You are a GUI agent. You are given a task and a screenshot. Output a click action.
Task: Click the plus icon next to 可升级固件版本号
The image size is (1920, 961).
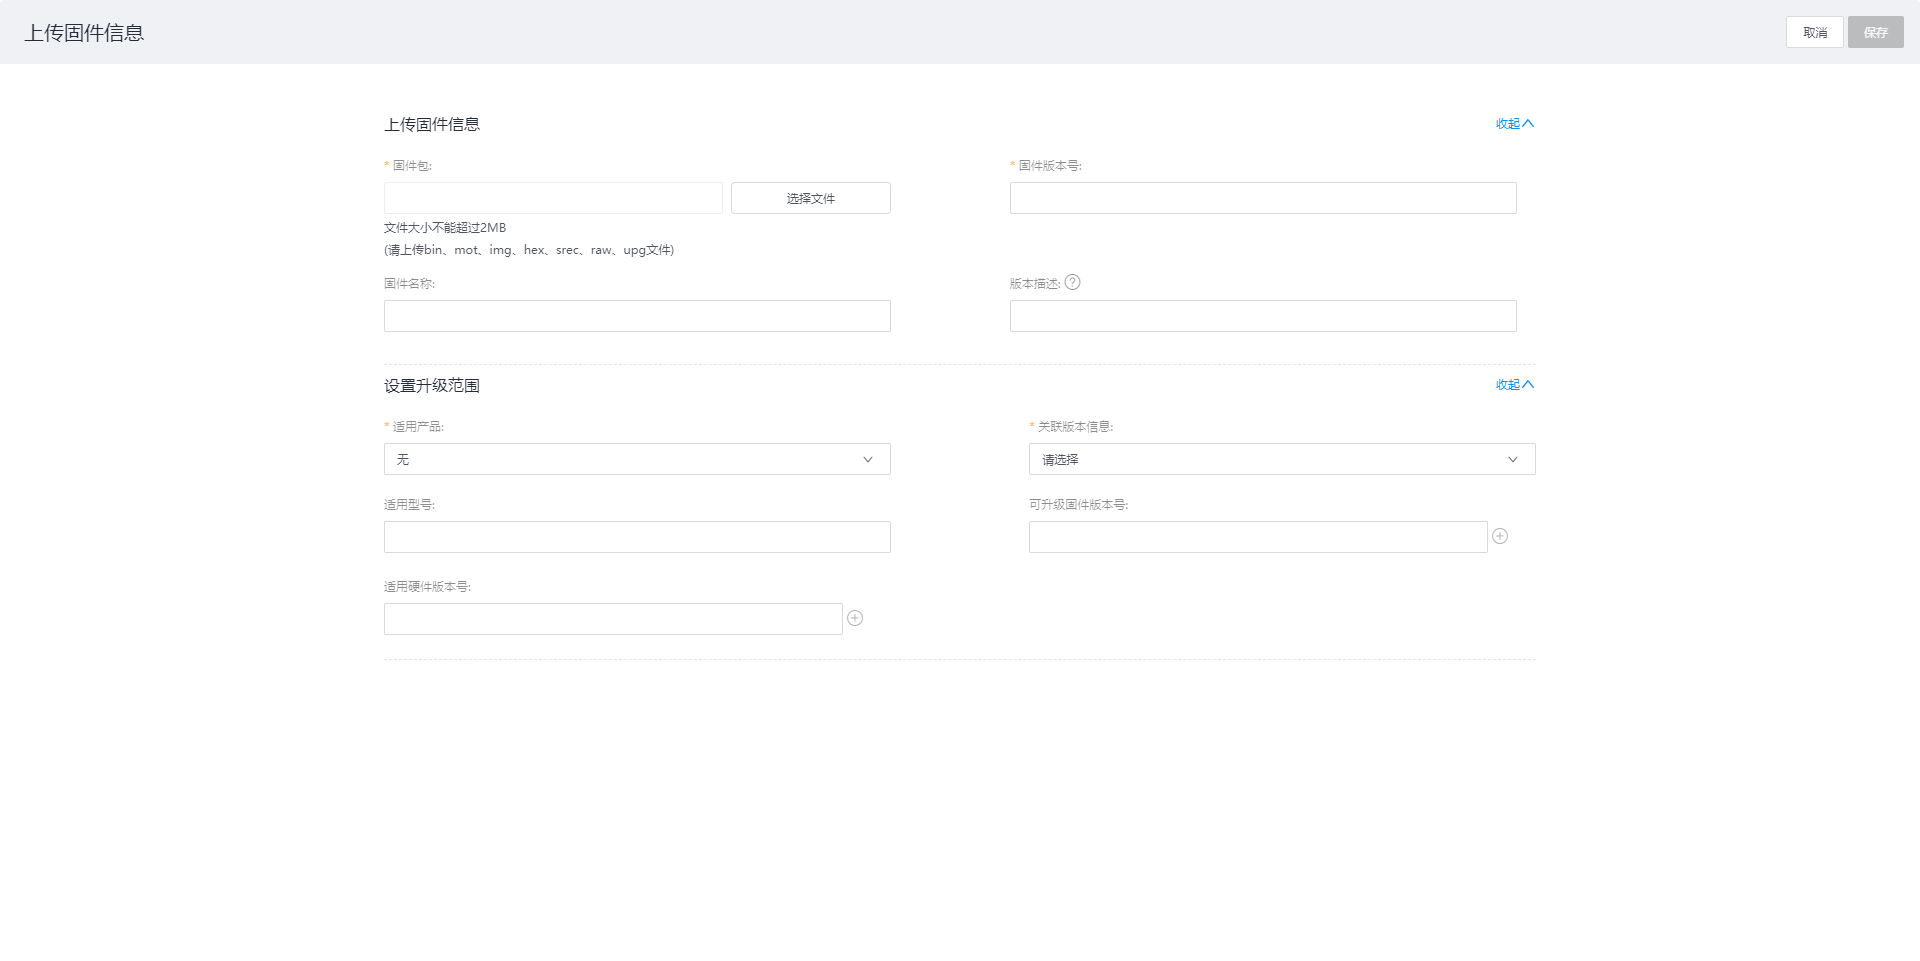(x=1499, y=537)
